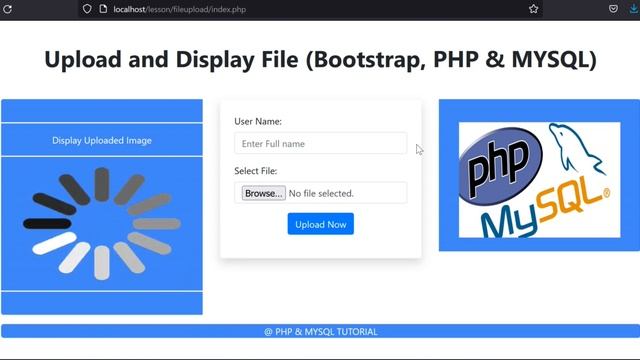Click the Select File: label

256,171
